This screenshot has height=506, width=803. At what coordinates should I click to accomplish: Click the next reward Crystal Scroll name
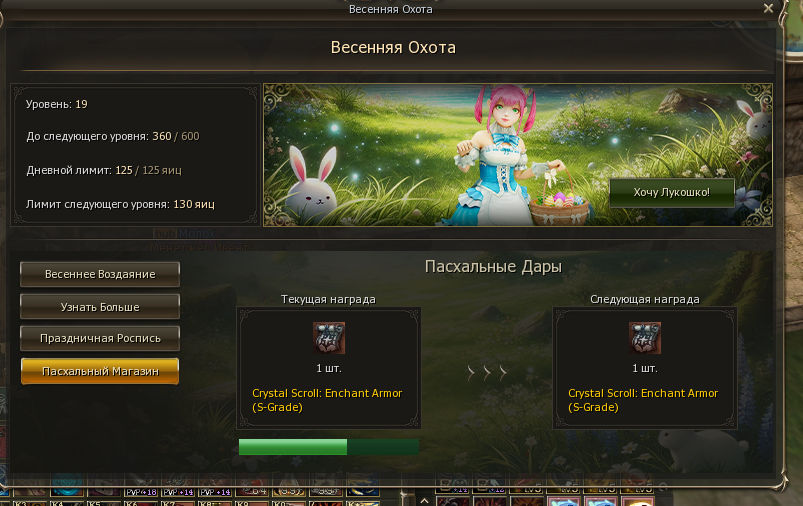643,400
